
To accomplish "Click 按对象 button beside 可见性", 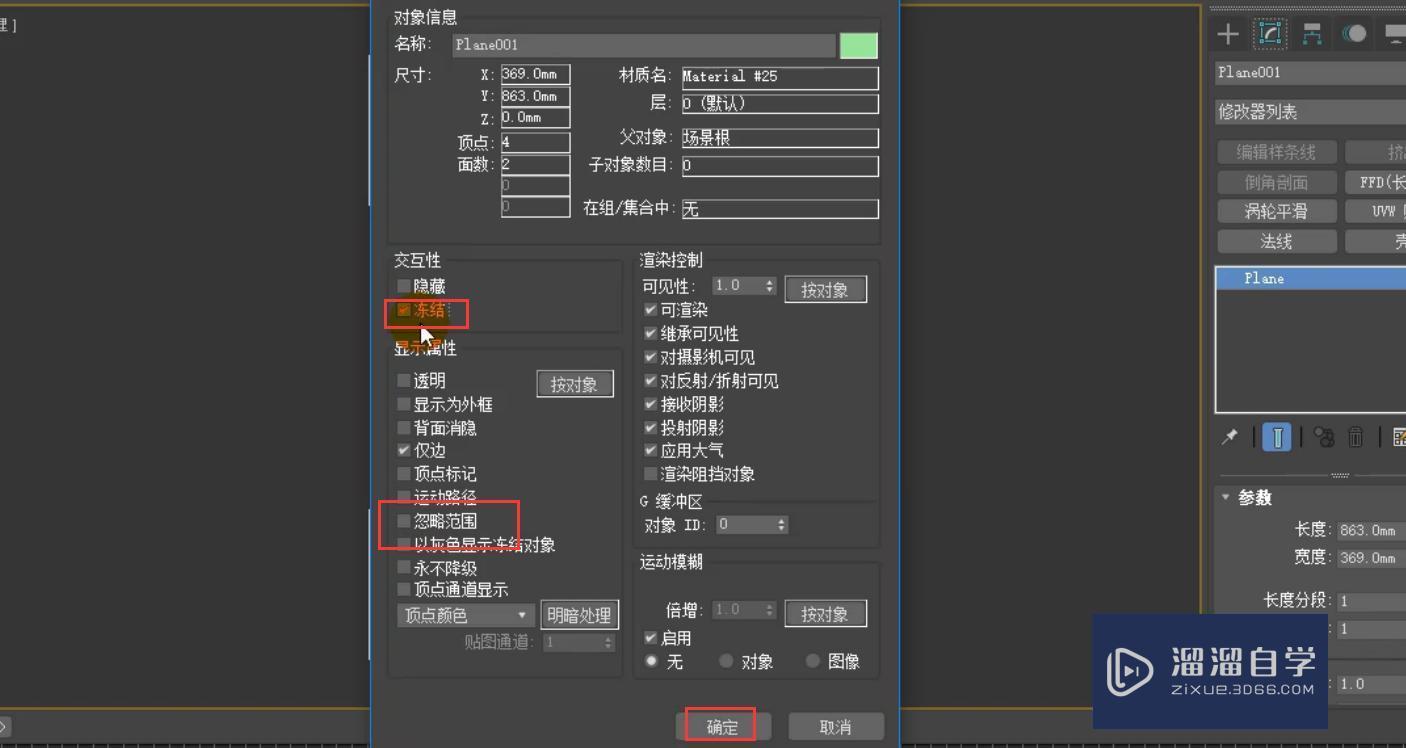I will click(825, 290).
